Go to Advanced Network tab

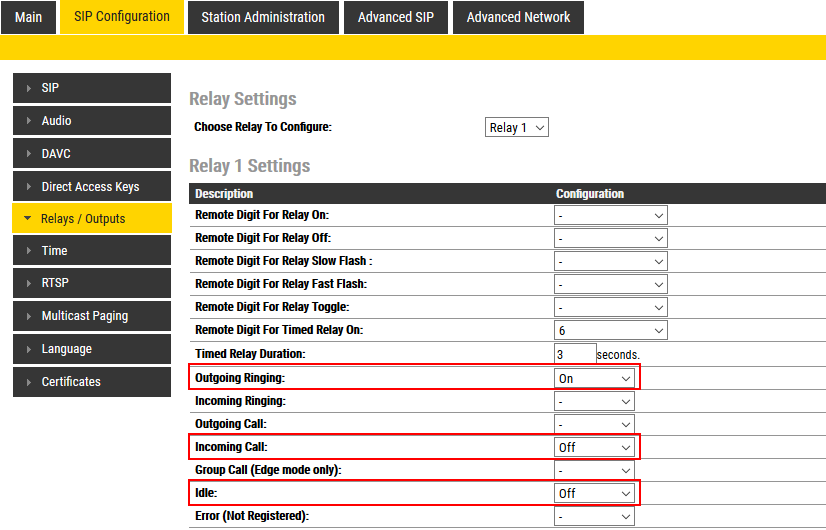(518, 17)
